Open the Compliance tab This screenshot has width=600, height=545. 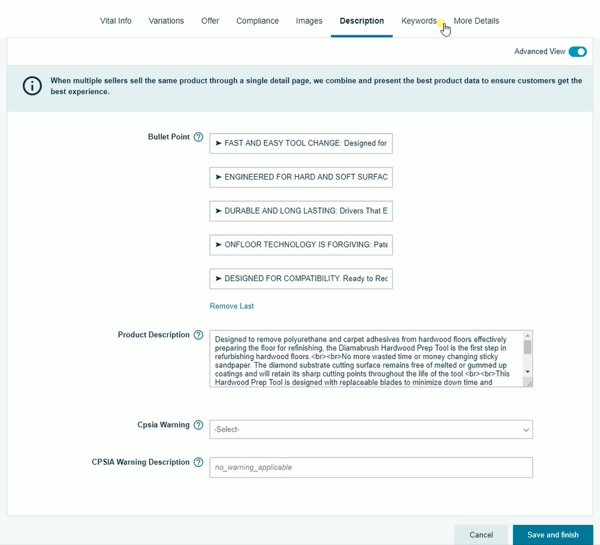(258, 21)
